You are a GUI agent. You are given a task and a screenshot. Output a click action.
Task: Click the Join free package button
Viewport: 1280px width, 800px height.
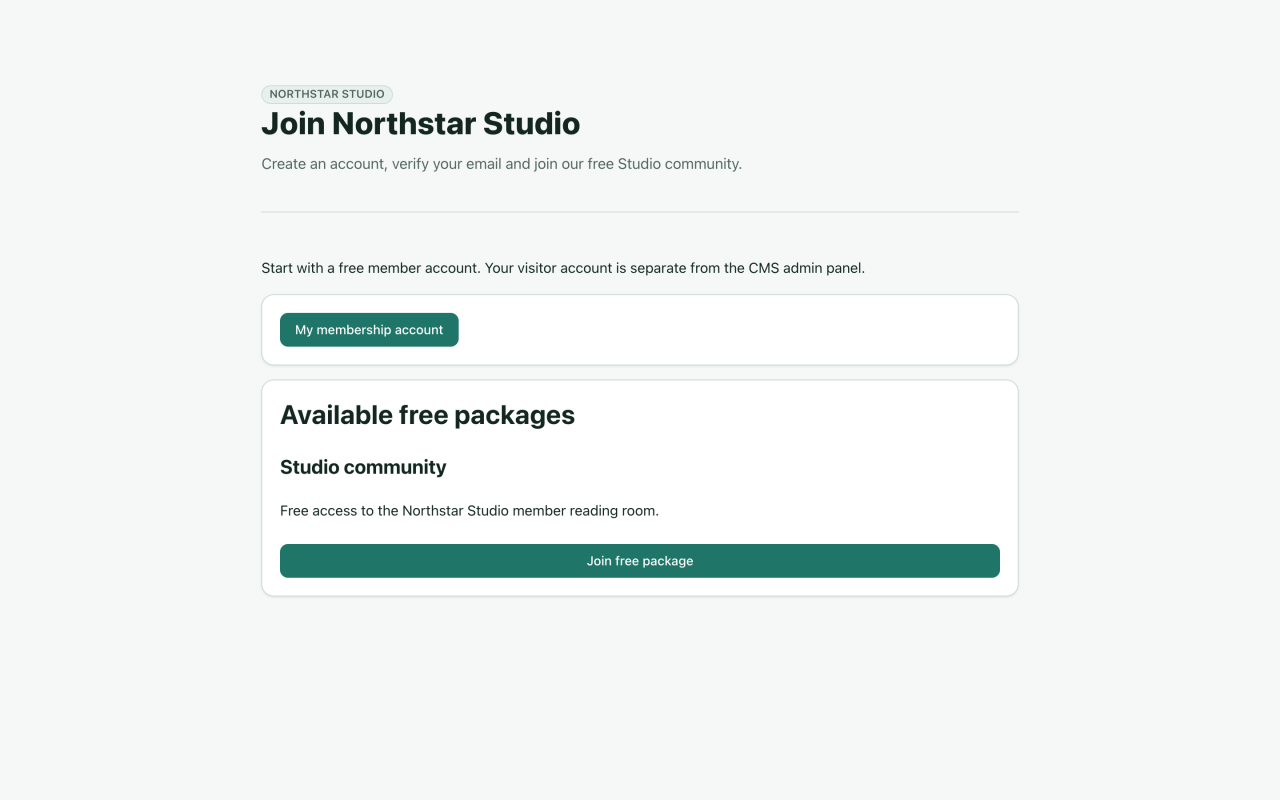tap(640, 561)
